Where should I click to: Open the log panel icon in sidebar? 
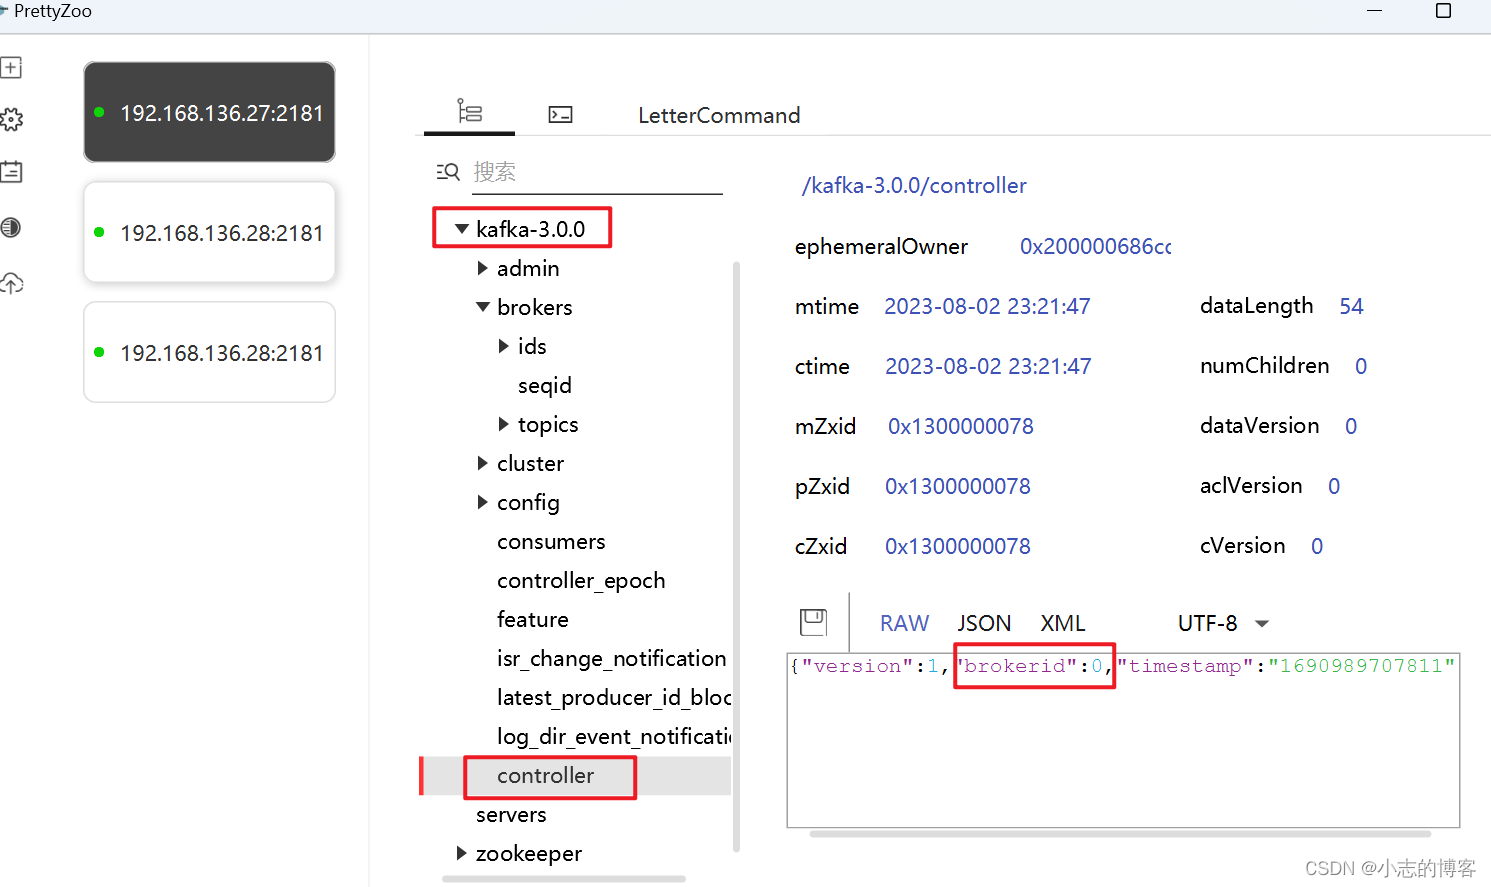point(11,172)
